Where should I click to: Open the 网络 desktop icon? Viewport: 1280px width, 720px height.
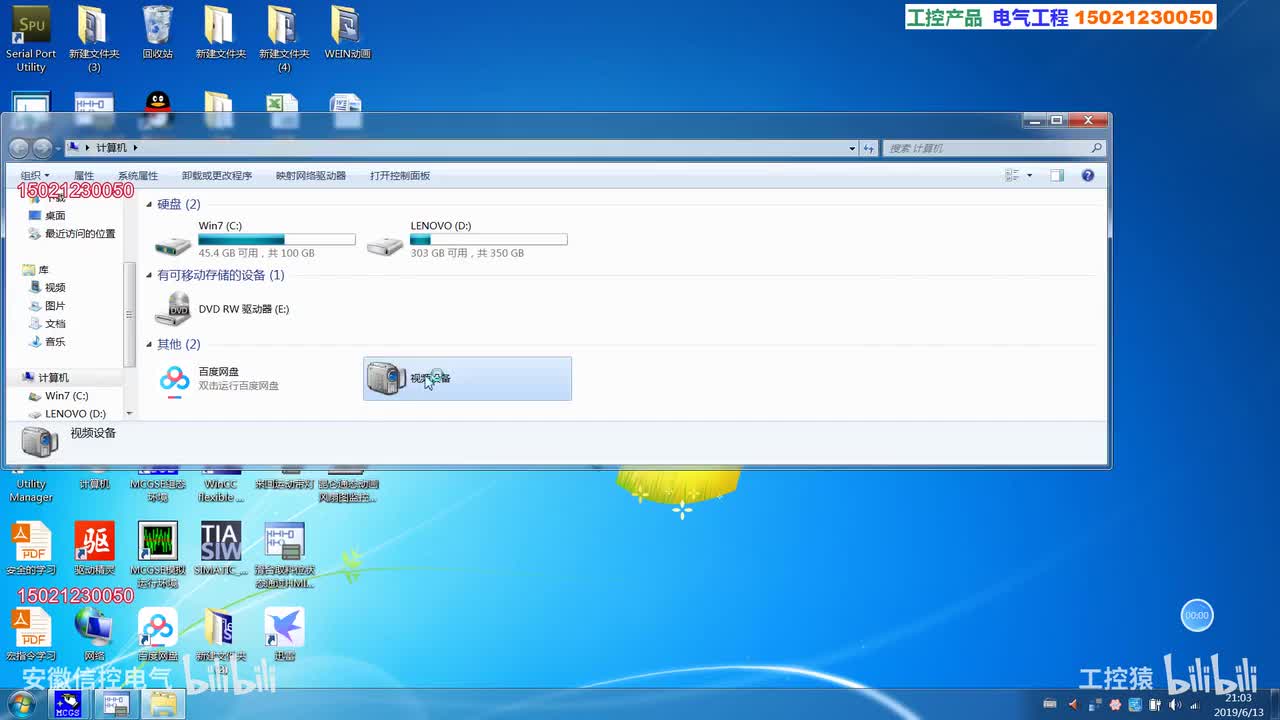(94, 634)
